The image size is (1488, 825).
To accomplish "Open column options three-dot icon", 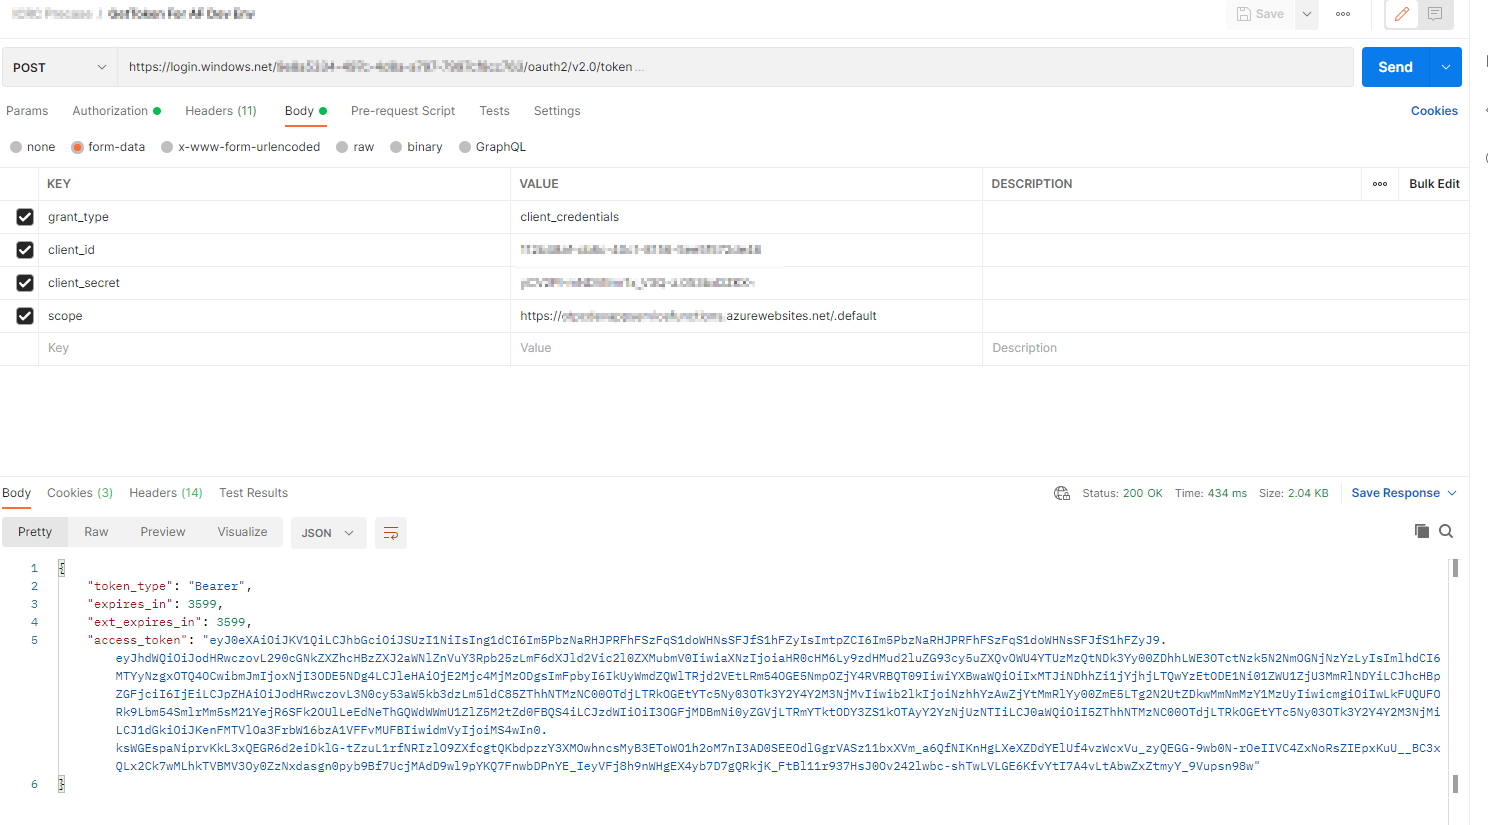I will coord(1380,184).
